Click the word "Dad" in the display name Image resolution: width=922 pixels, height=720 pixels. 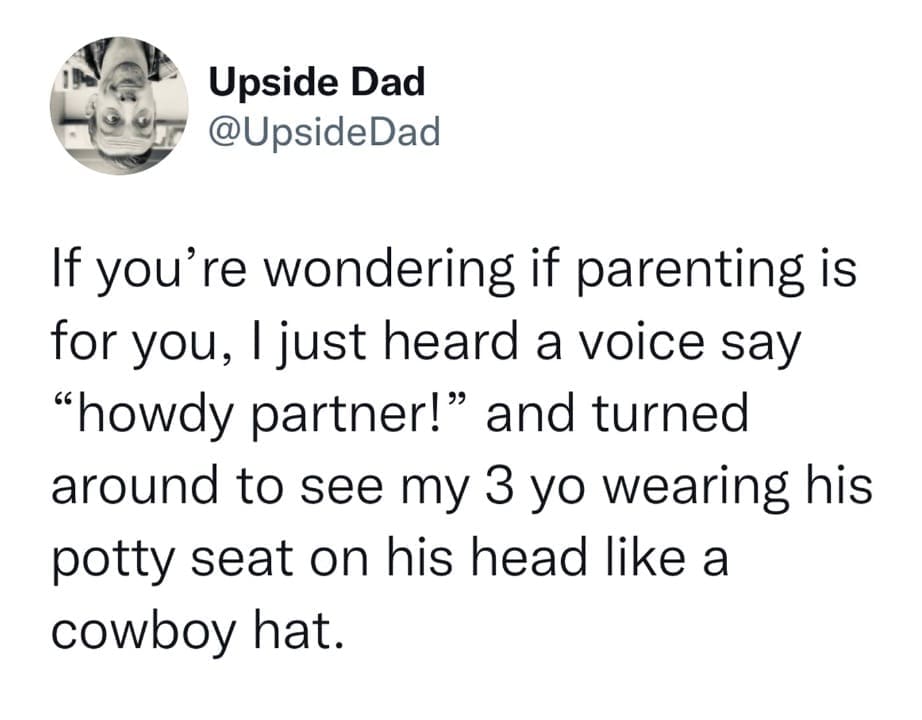tap(389, 83)
